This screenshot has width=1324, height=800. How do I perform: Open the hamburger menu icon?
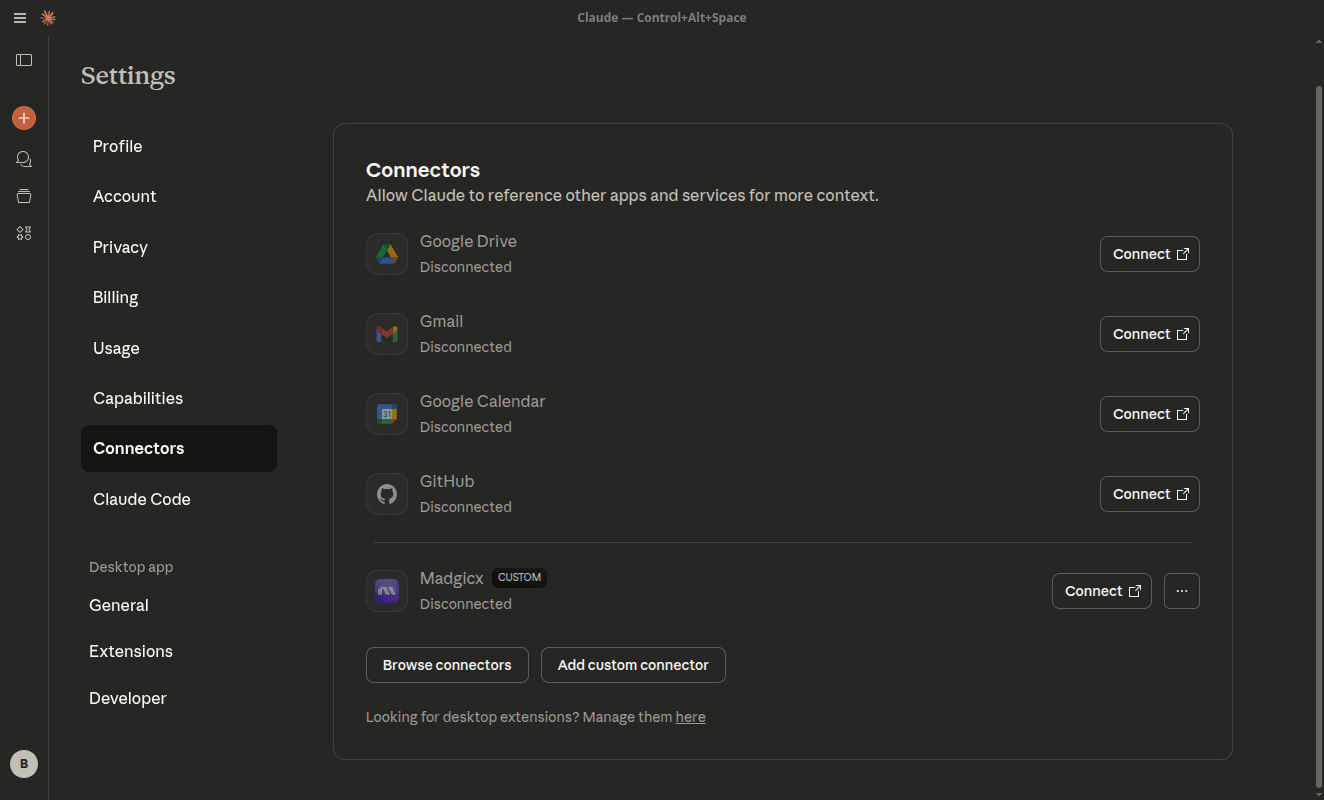[20, 18]
